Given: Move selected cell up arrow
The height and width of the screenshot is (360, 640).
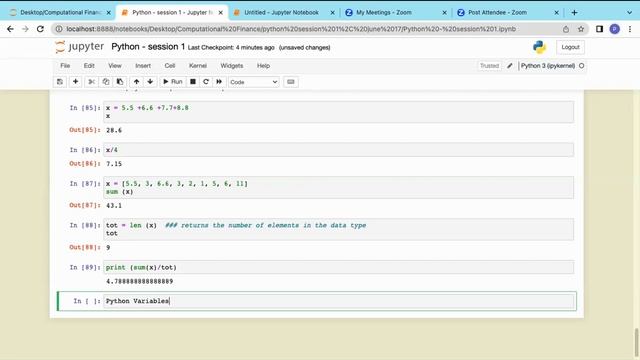Looking at the screenshot, I should (136, 82).
